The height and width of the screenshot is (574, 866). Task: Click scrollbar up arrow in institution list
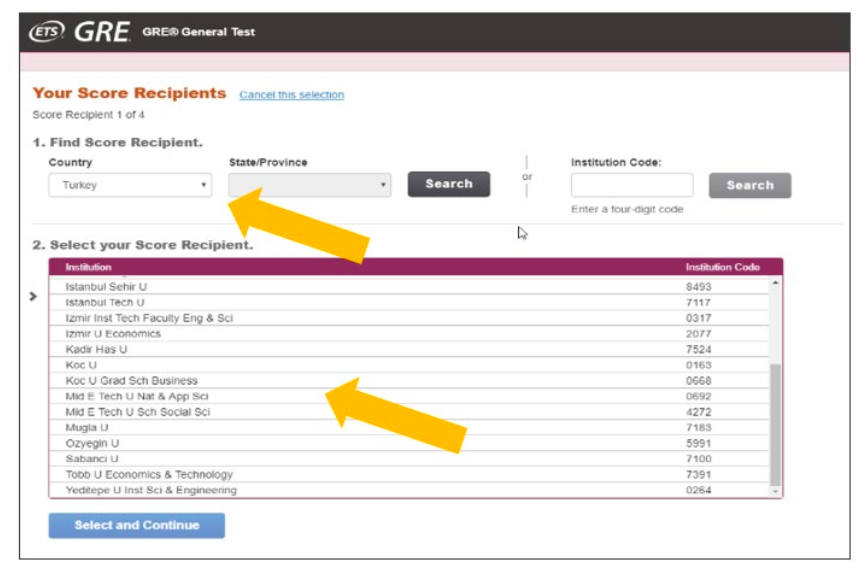point(775,284)
